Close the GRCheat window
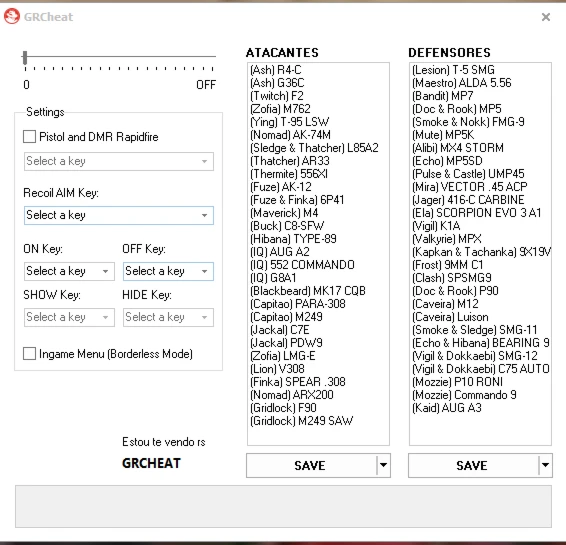Screen dimensions: 566x545 546,17
